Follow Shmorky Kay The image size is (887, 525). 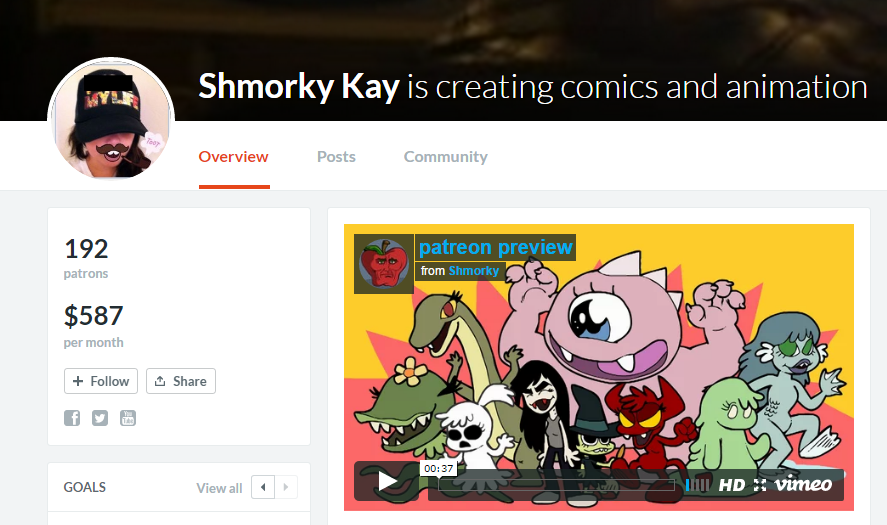101,381
